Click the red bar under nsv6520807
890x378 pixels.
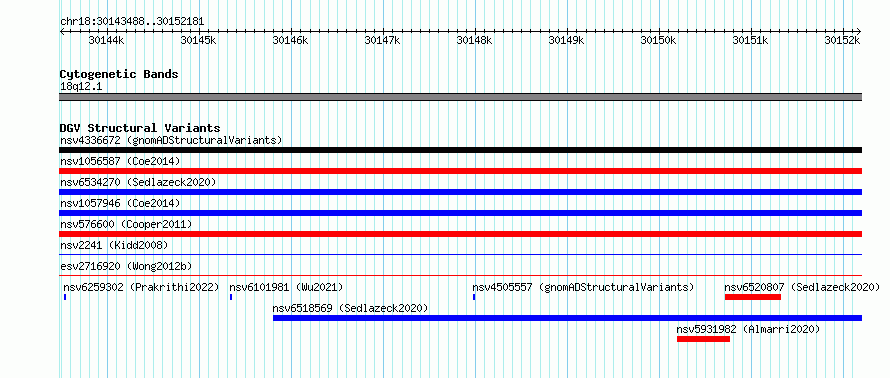pyautogui.click(x=753, y=297)
